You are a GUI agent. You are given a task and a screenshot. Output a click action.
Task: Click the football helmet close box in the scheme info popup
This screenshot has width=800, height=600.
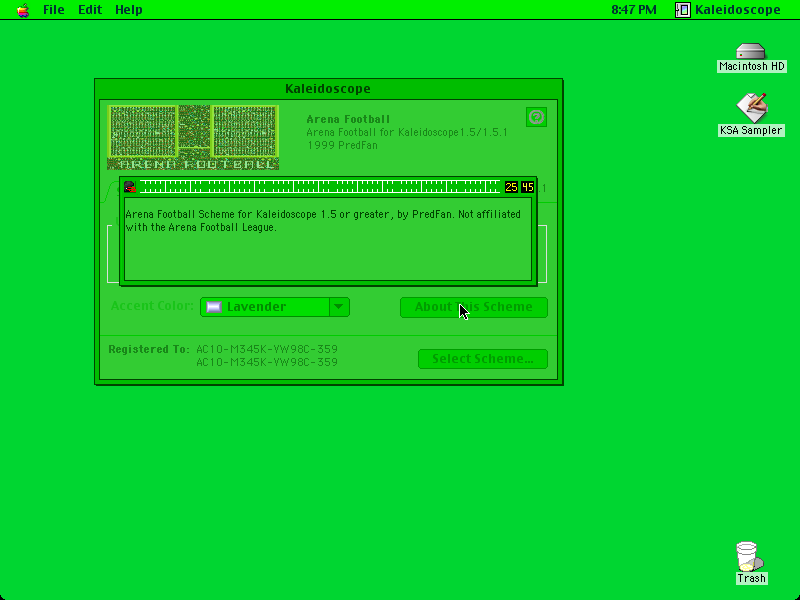point(130,187)
